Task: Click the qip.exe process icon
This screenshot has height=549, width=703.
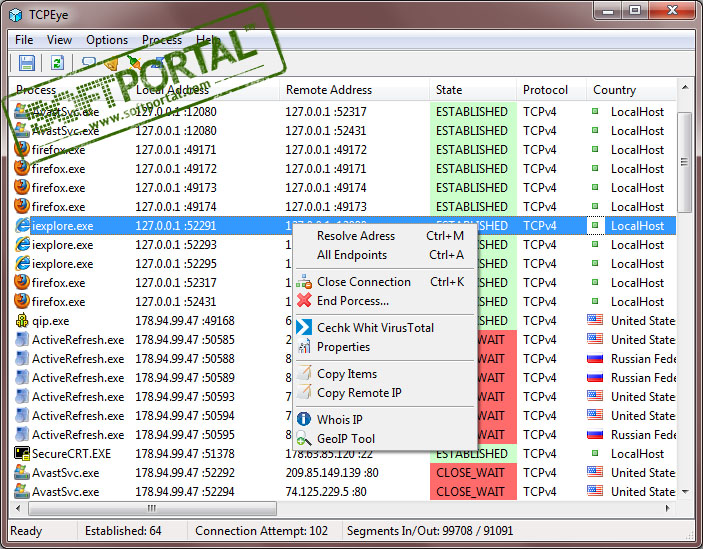Action: 22,320
